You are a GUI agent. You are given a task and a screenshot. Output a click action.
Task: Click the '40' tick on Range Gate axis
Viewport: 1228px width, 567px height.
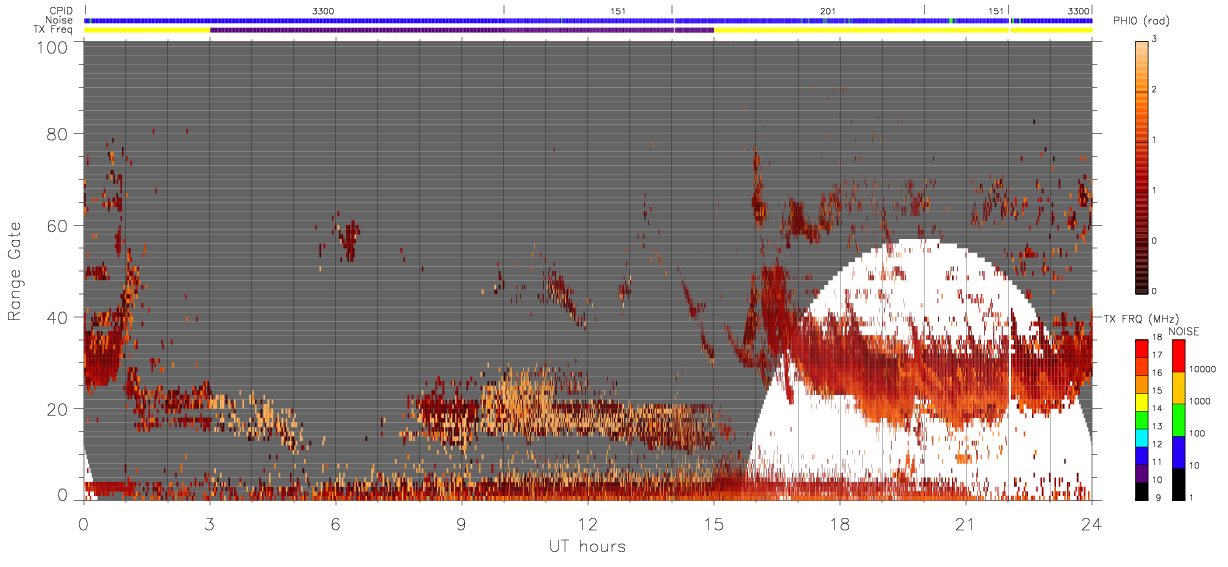pos(58,317)
